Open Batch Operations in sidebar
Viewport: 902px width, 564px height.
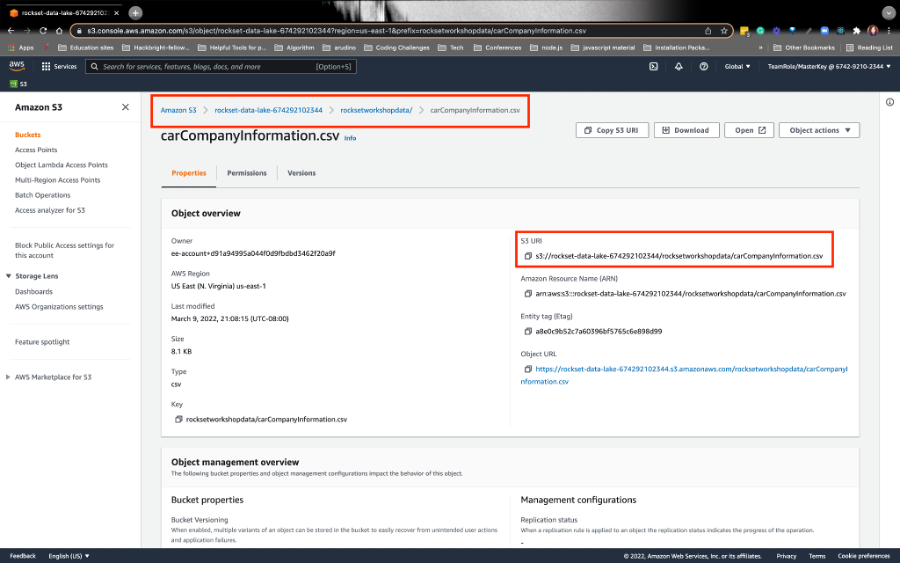click(43, 196)
